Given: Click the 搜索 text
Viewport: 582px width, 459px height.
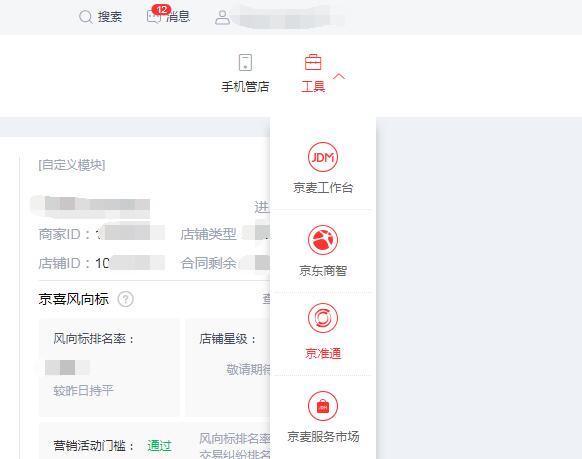Looking at the screenshot, I should (x=110, y=17).
